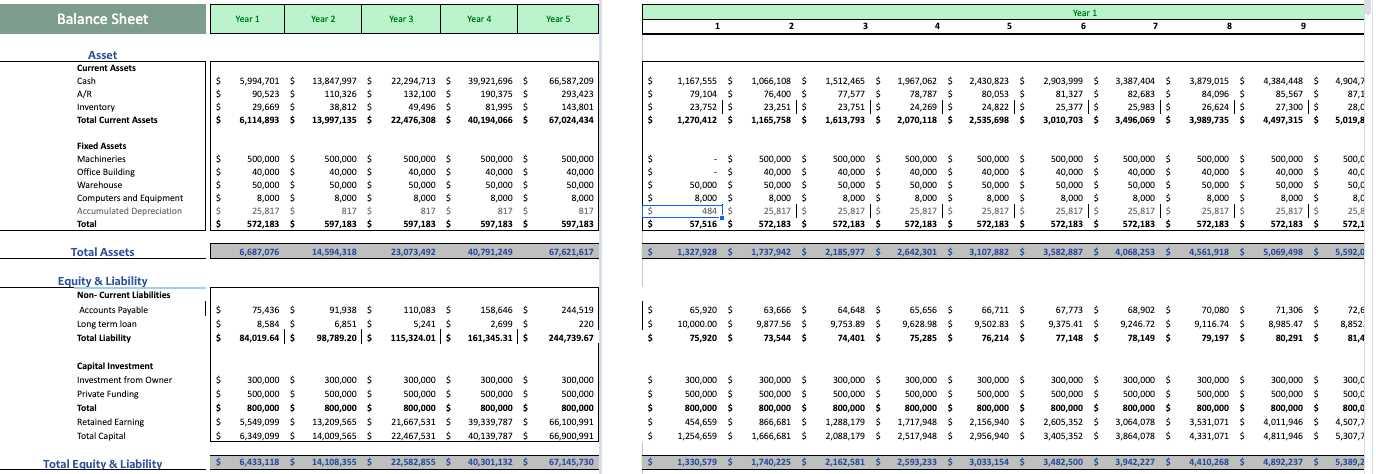Select Cash value 5,994,701
Viewport: 1376px width, 474px height.
pyautogui.click(x=261, y=81)
